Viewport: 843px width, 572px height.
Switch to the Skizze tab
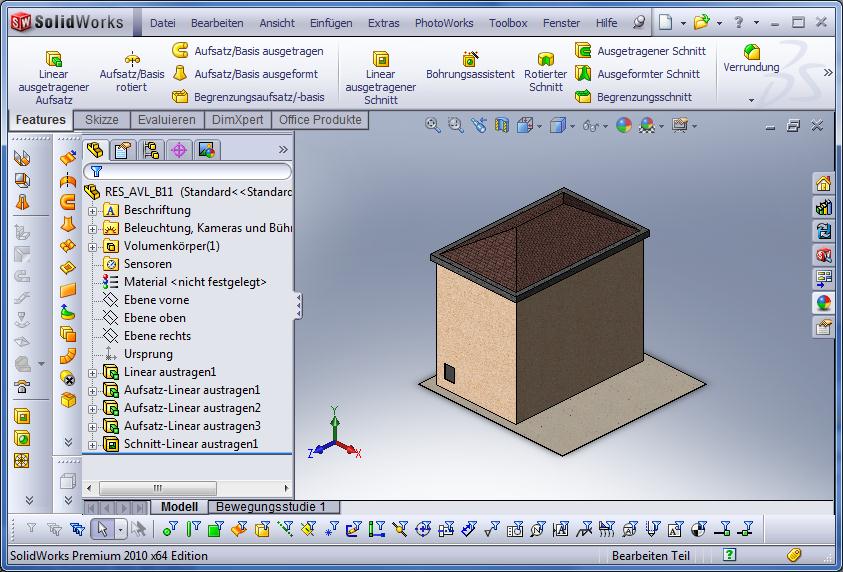coord(101,120)
